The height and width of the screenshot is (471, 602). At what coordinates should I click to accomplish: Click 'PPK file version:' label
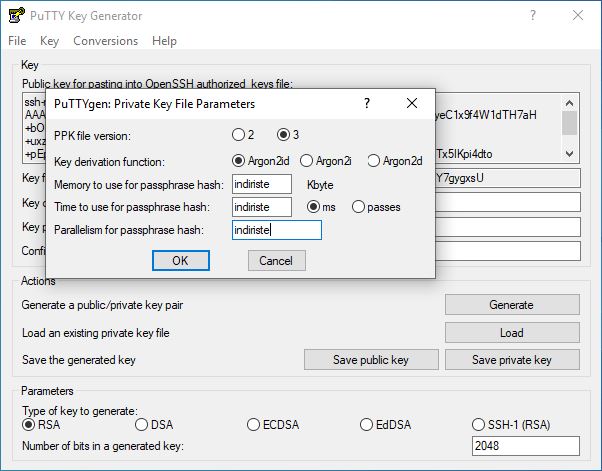92,136
